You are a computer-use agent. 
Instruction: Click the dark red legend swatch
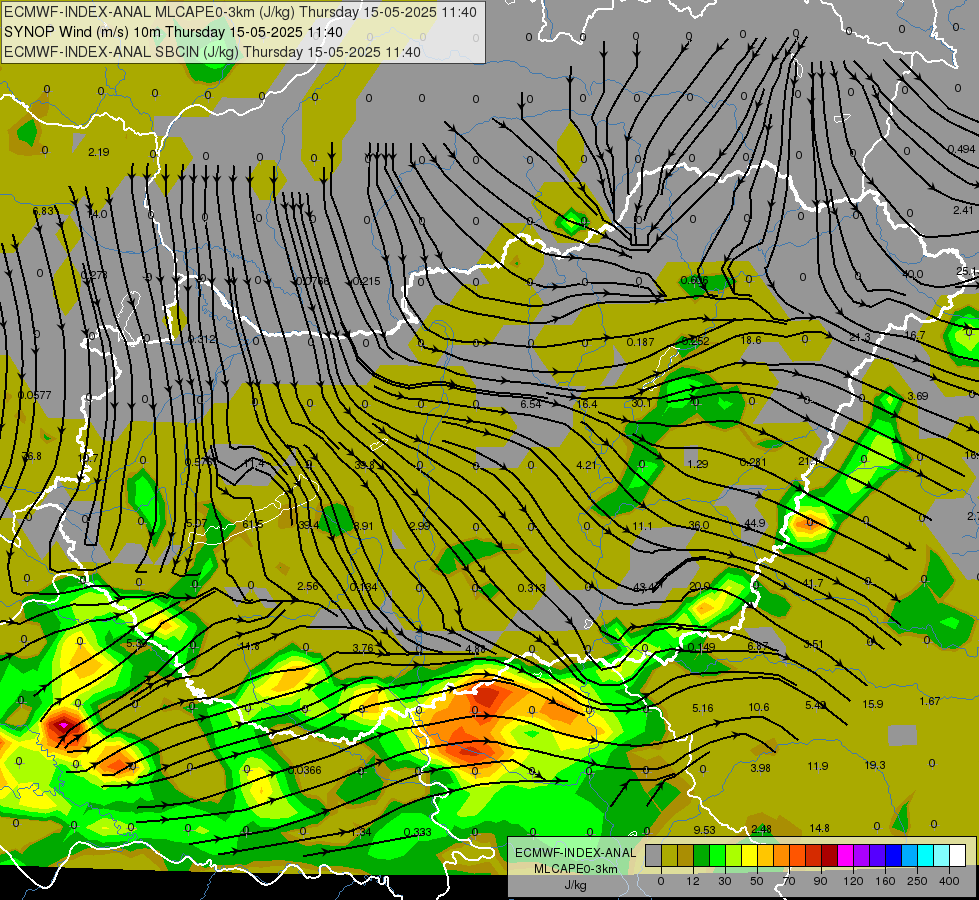(829, 855)
